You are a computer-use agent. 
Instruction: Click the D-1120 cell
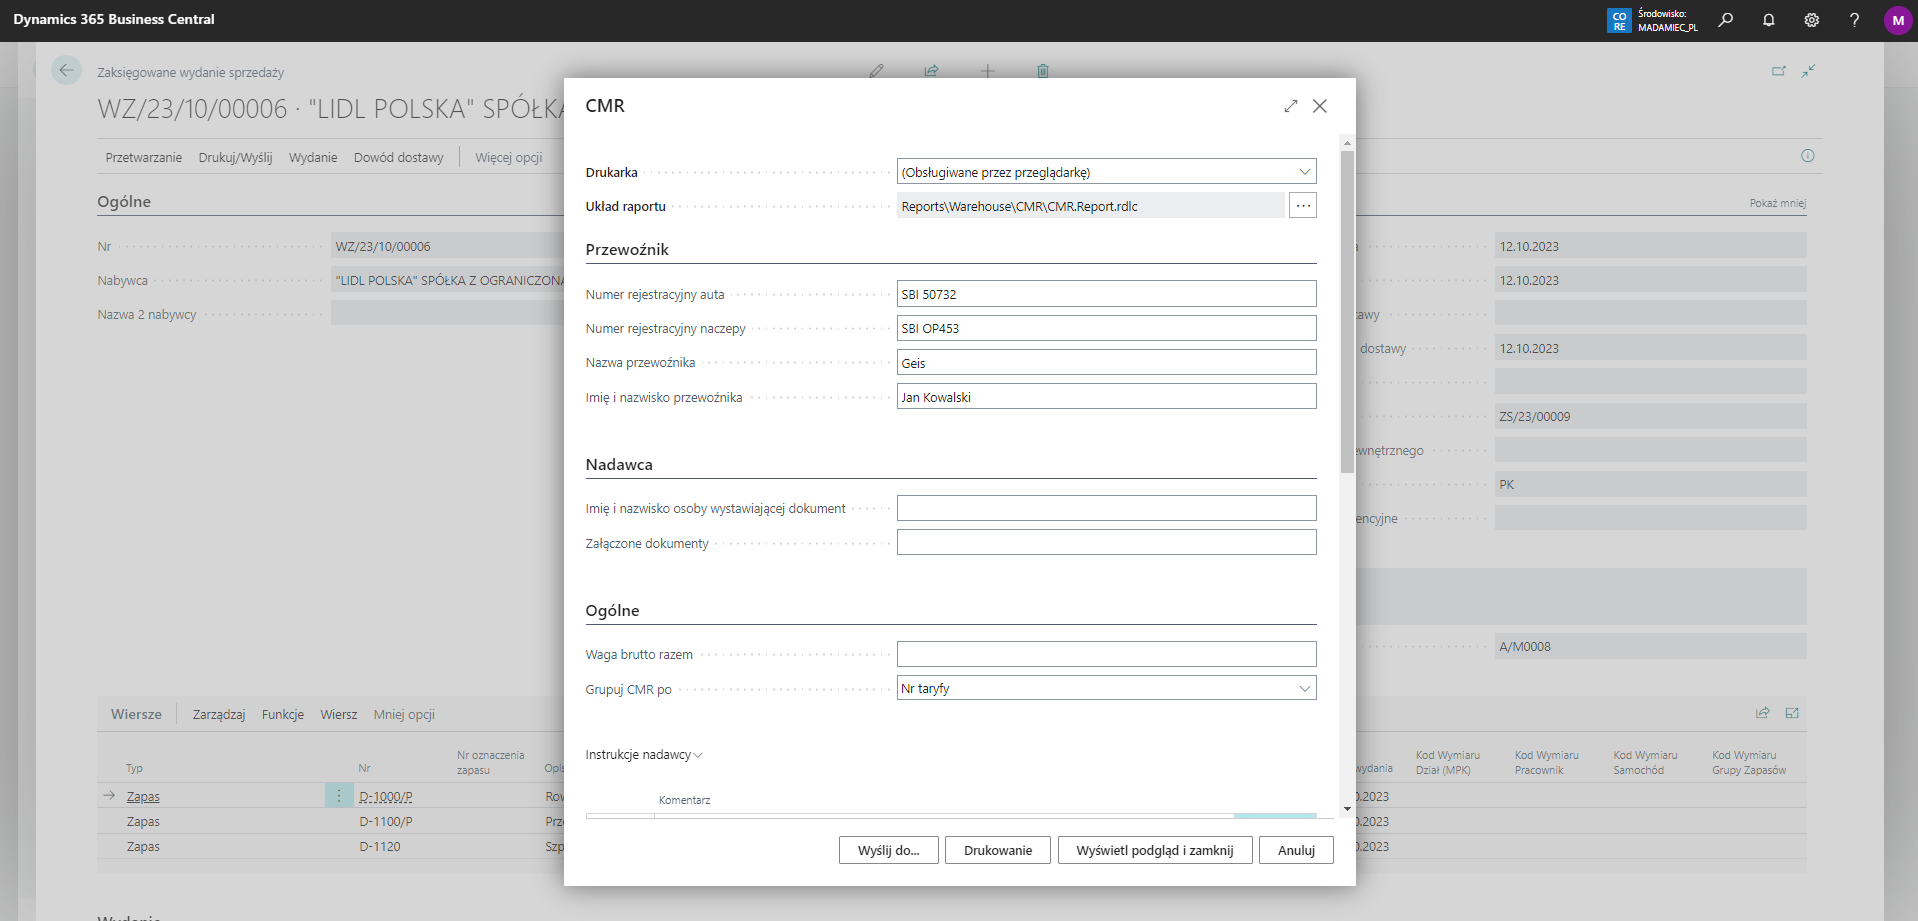click(380, 846)
